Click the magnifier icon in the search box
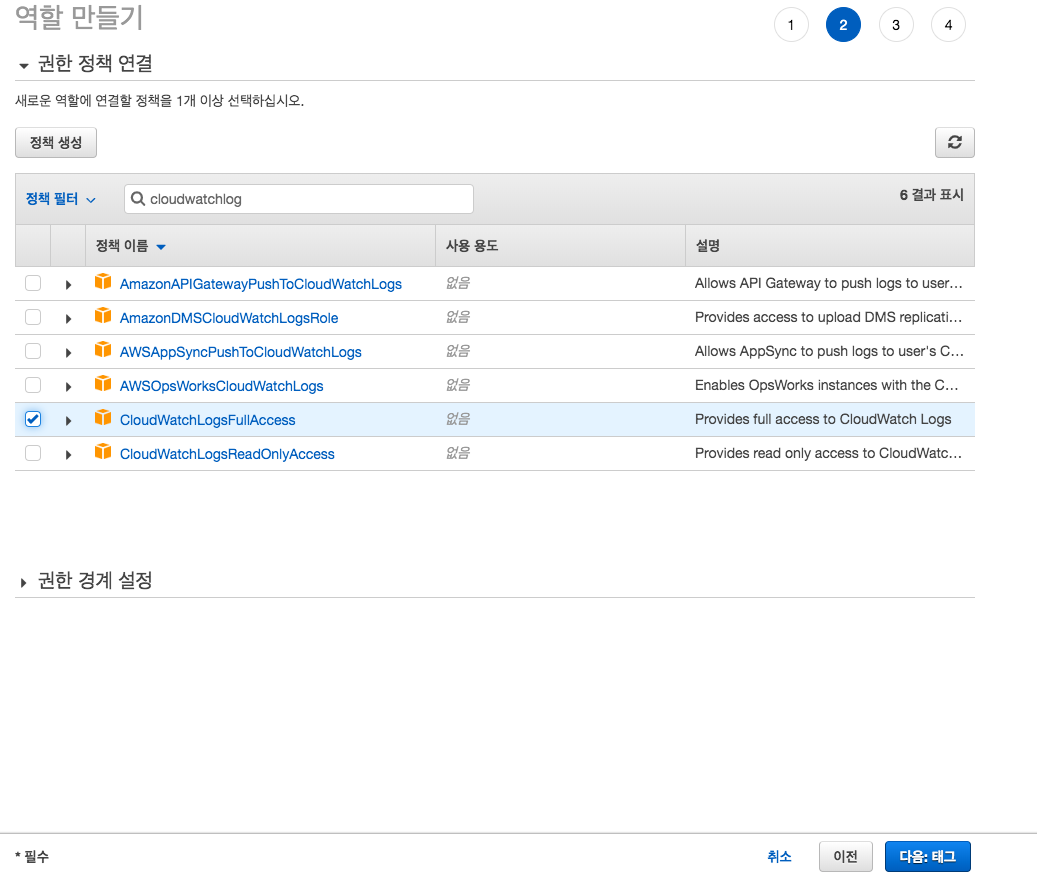The image size is (1037, 876). point(138,198)
